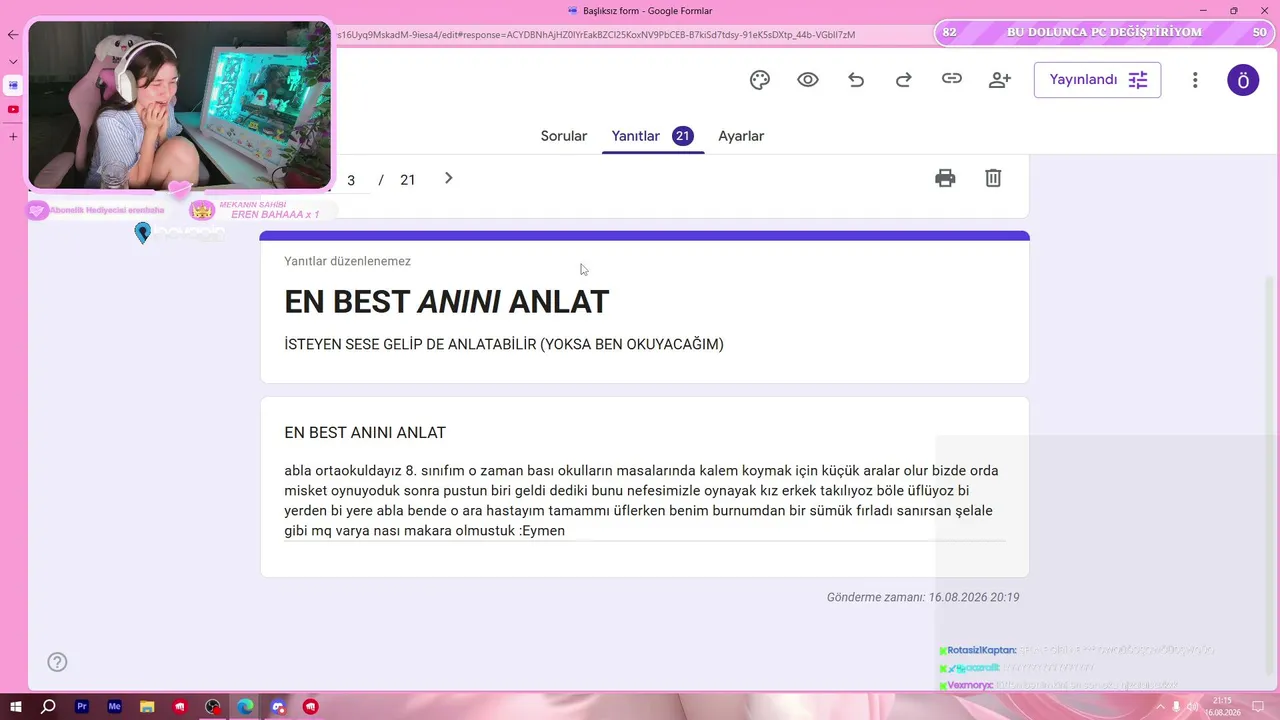Image resolution: width=1280 pixels, height=720 pixels.
Task: Redo the last action in Forms
Action: click(x=904, y=80)
